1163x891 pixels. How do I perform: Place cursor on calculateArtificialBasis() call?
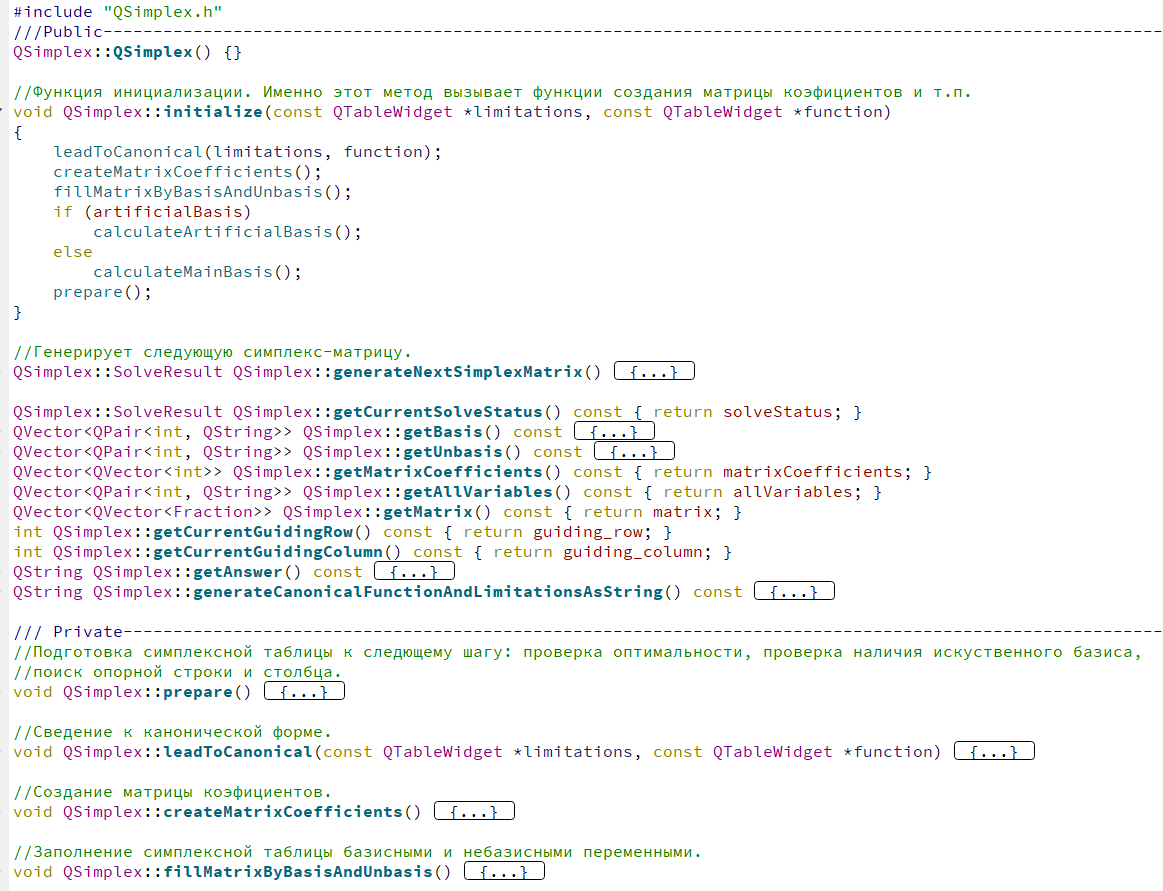pyautogui.click(x=227, y=231)
